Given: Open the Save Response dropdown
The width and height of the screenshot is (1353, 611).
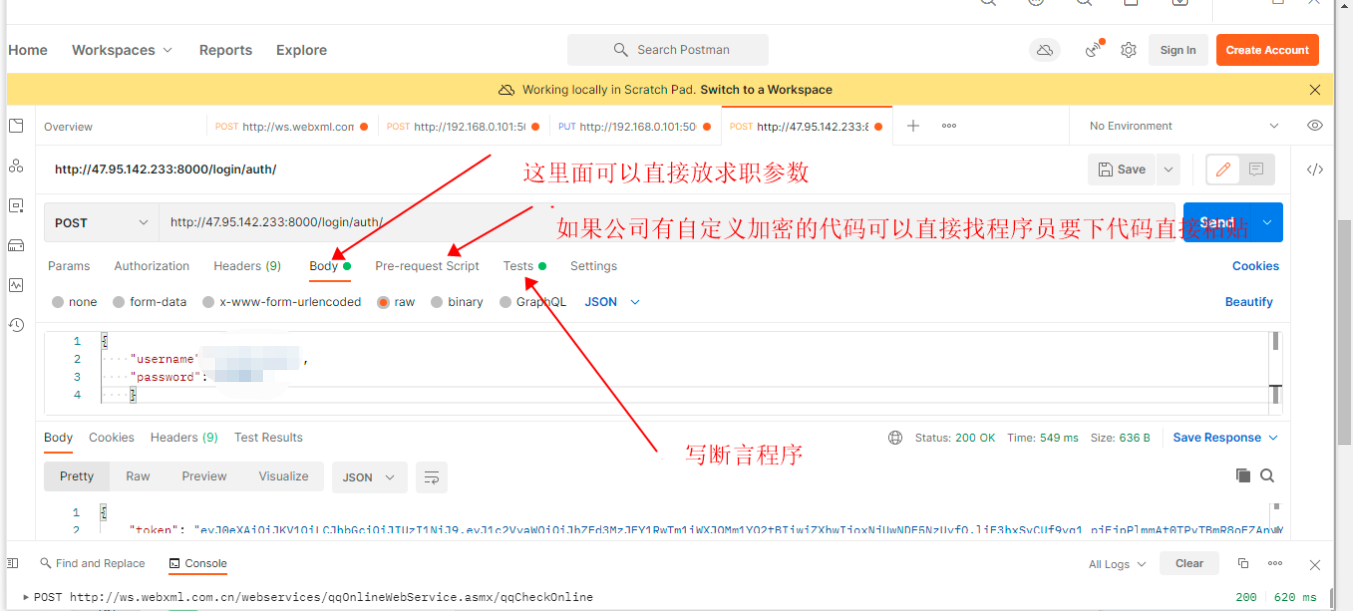Looking at the screenshot, I should [x=1225, y=438].
